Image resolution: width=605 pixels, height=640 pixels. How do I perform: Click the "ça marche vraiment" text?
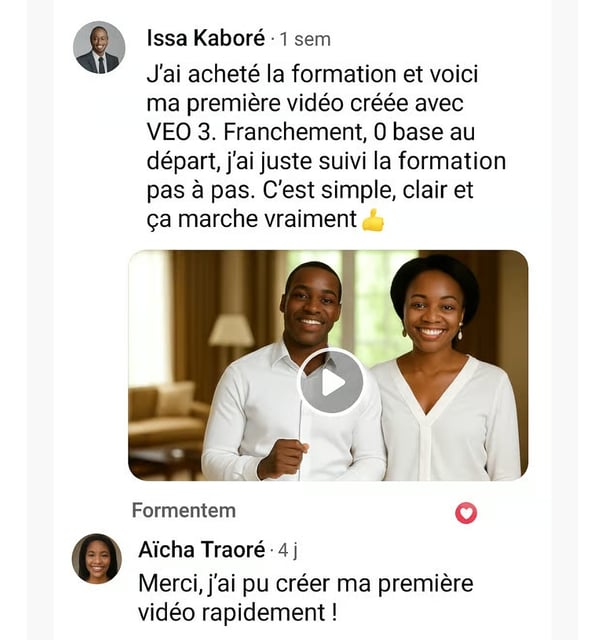pos(251,219)
